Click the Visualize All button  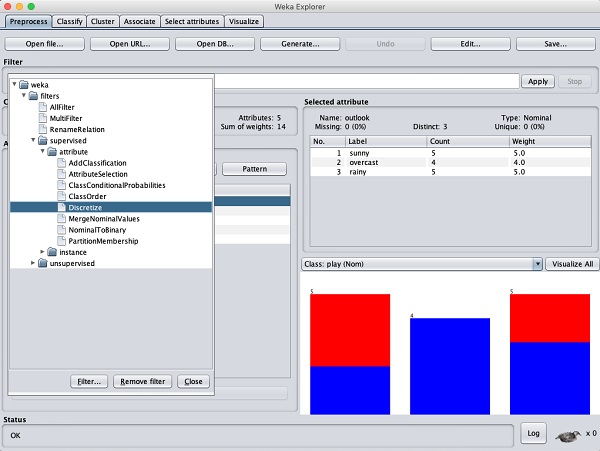573,264
